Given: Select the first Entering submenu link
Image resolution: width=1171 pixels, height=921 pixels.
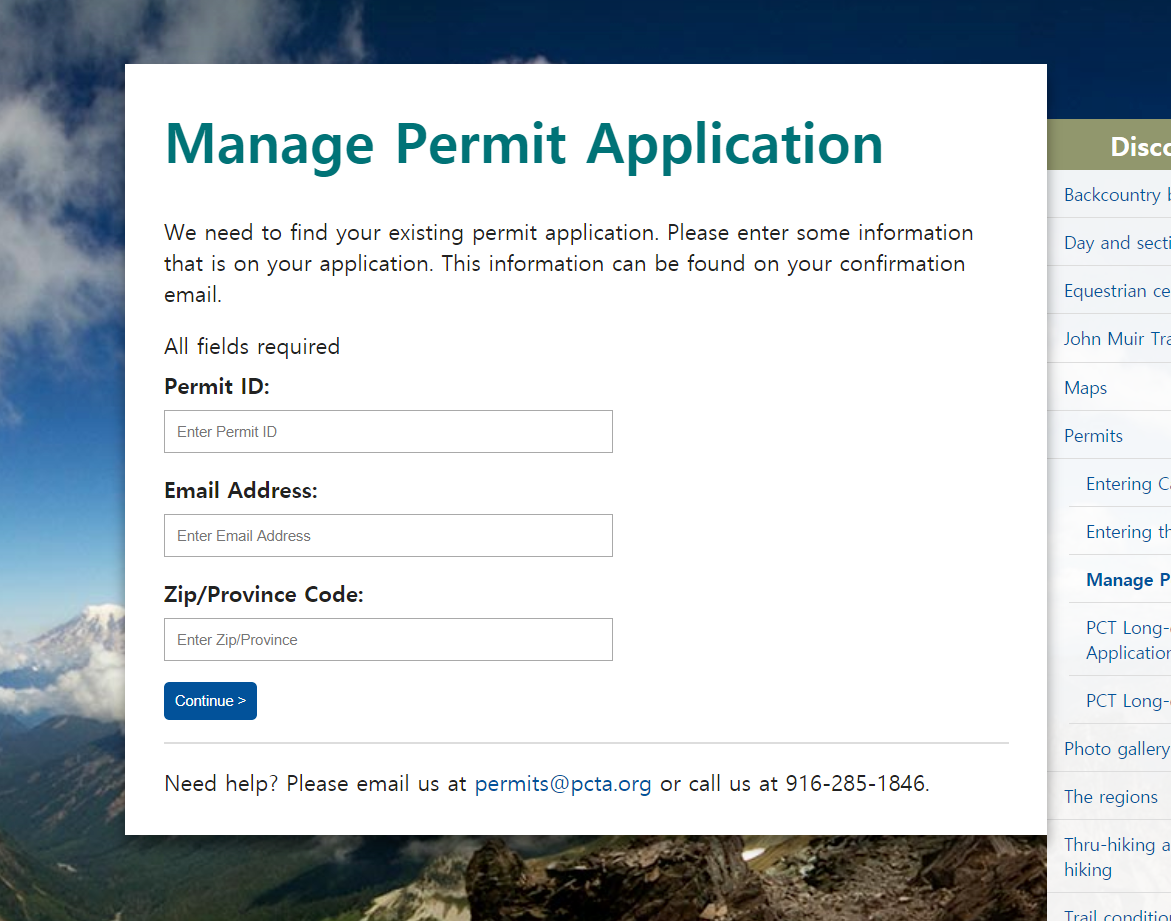Looking at the screenshot, I should (x=1128, y=483).
